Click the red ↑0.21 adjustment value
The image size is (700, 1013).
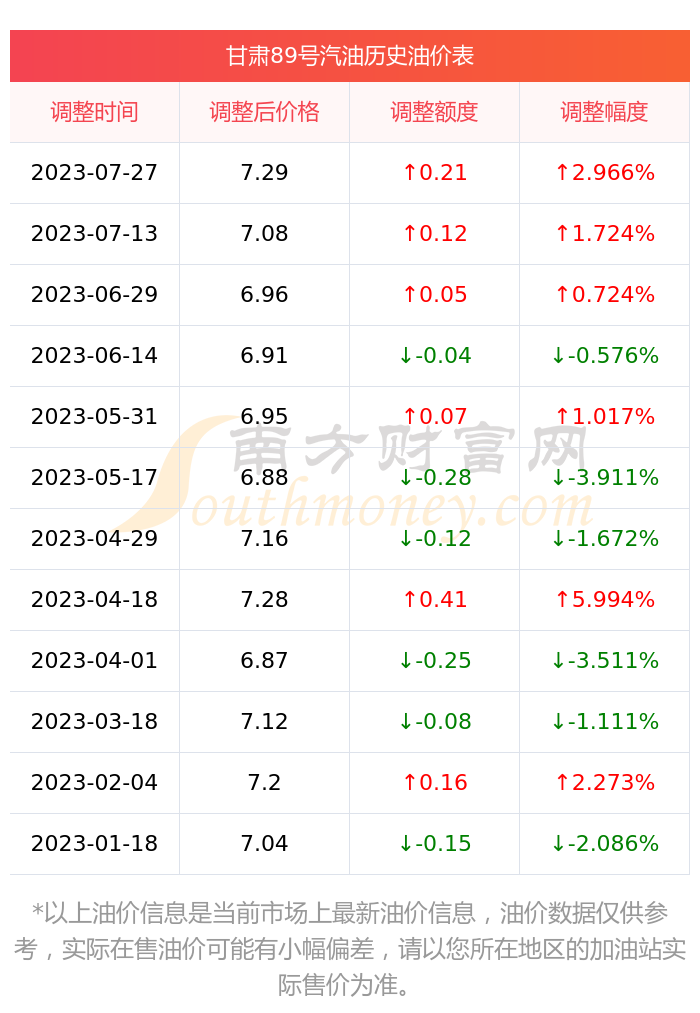coord(434,172)
